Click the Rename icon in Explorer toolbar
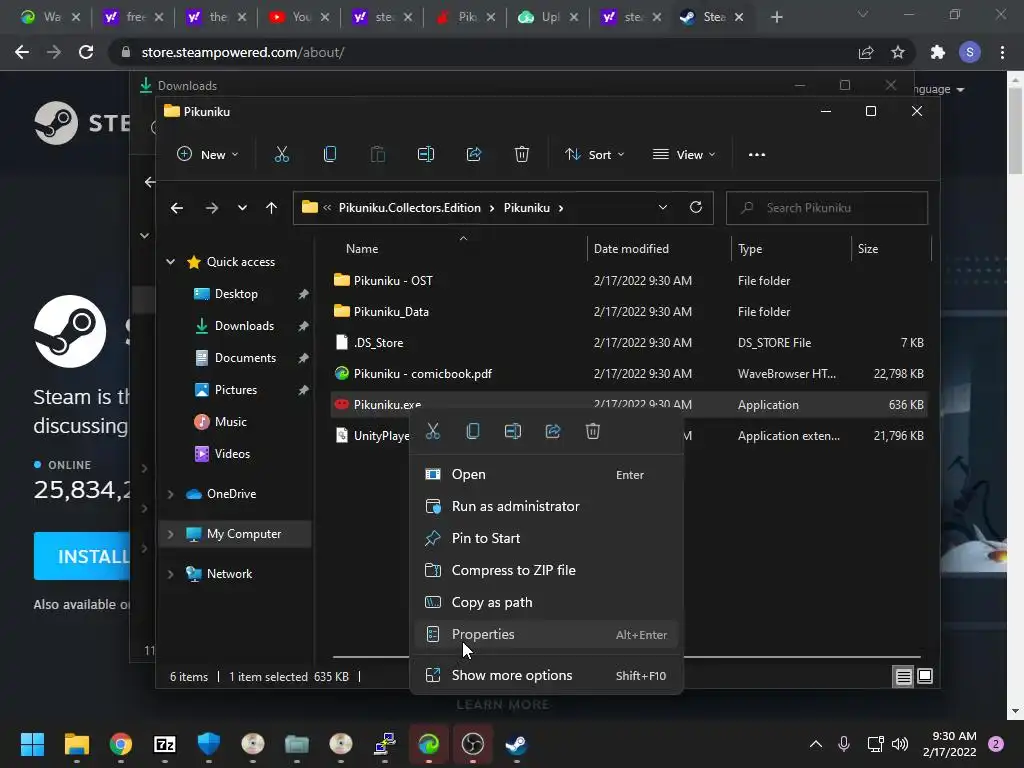 tap(426, 155)
